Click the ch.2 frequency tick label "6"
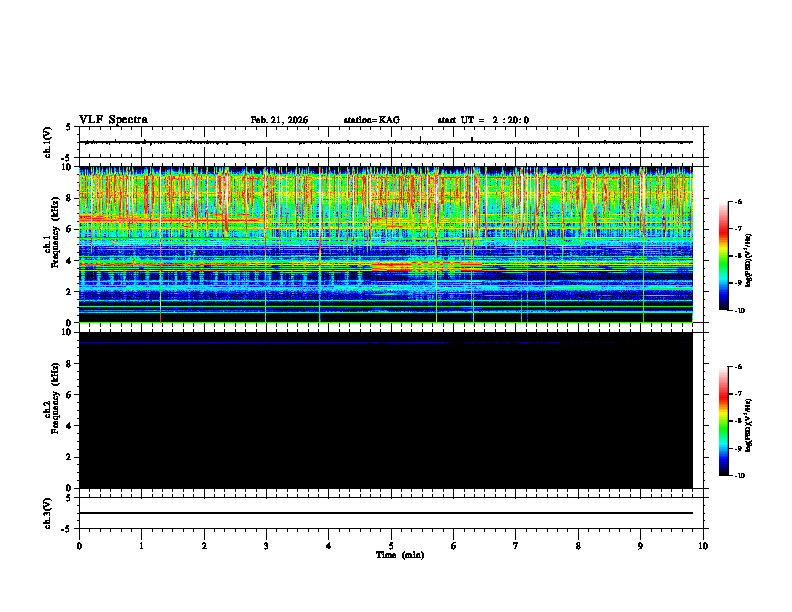This screenshot has height=612, width=792. (x=70, y=395)
